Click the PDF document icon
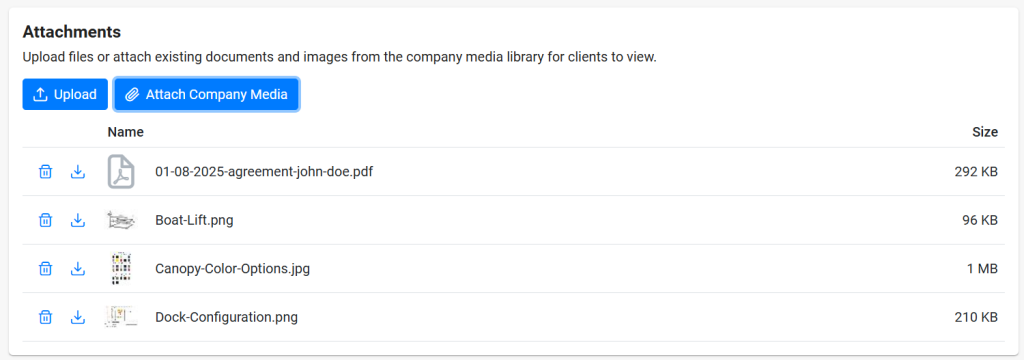This screenshot has height=360, width=1024. (121, 172)
